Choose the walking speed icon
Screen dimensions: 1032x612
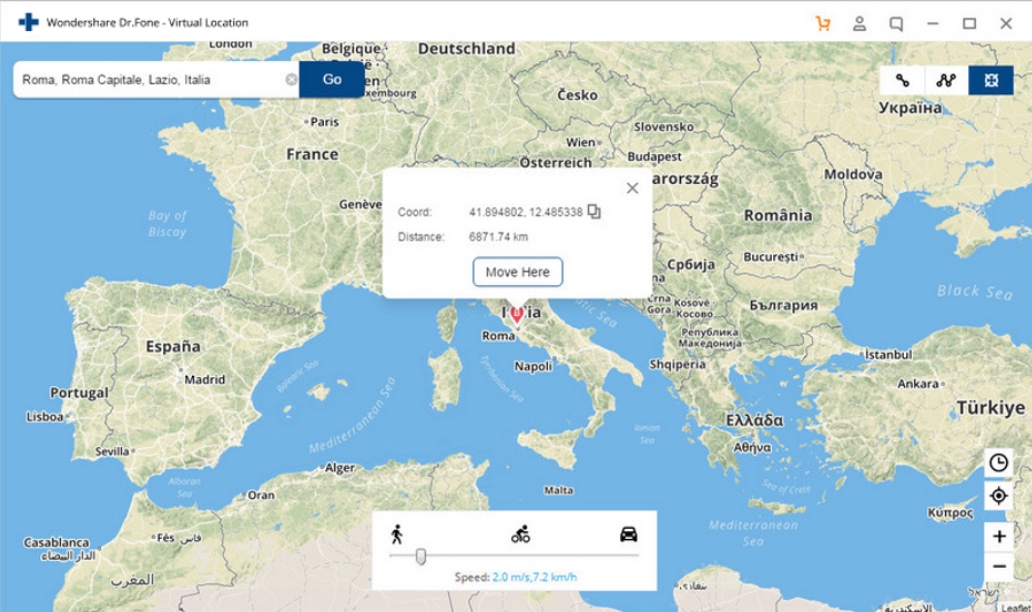pos(396,534)
